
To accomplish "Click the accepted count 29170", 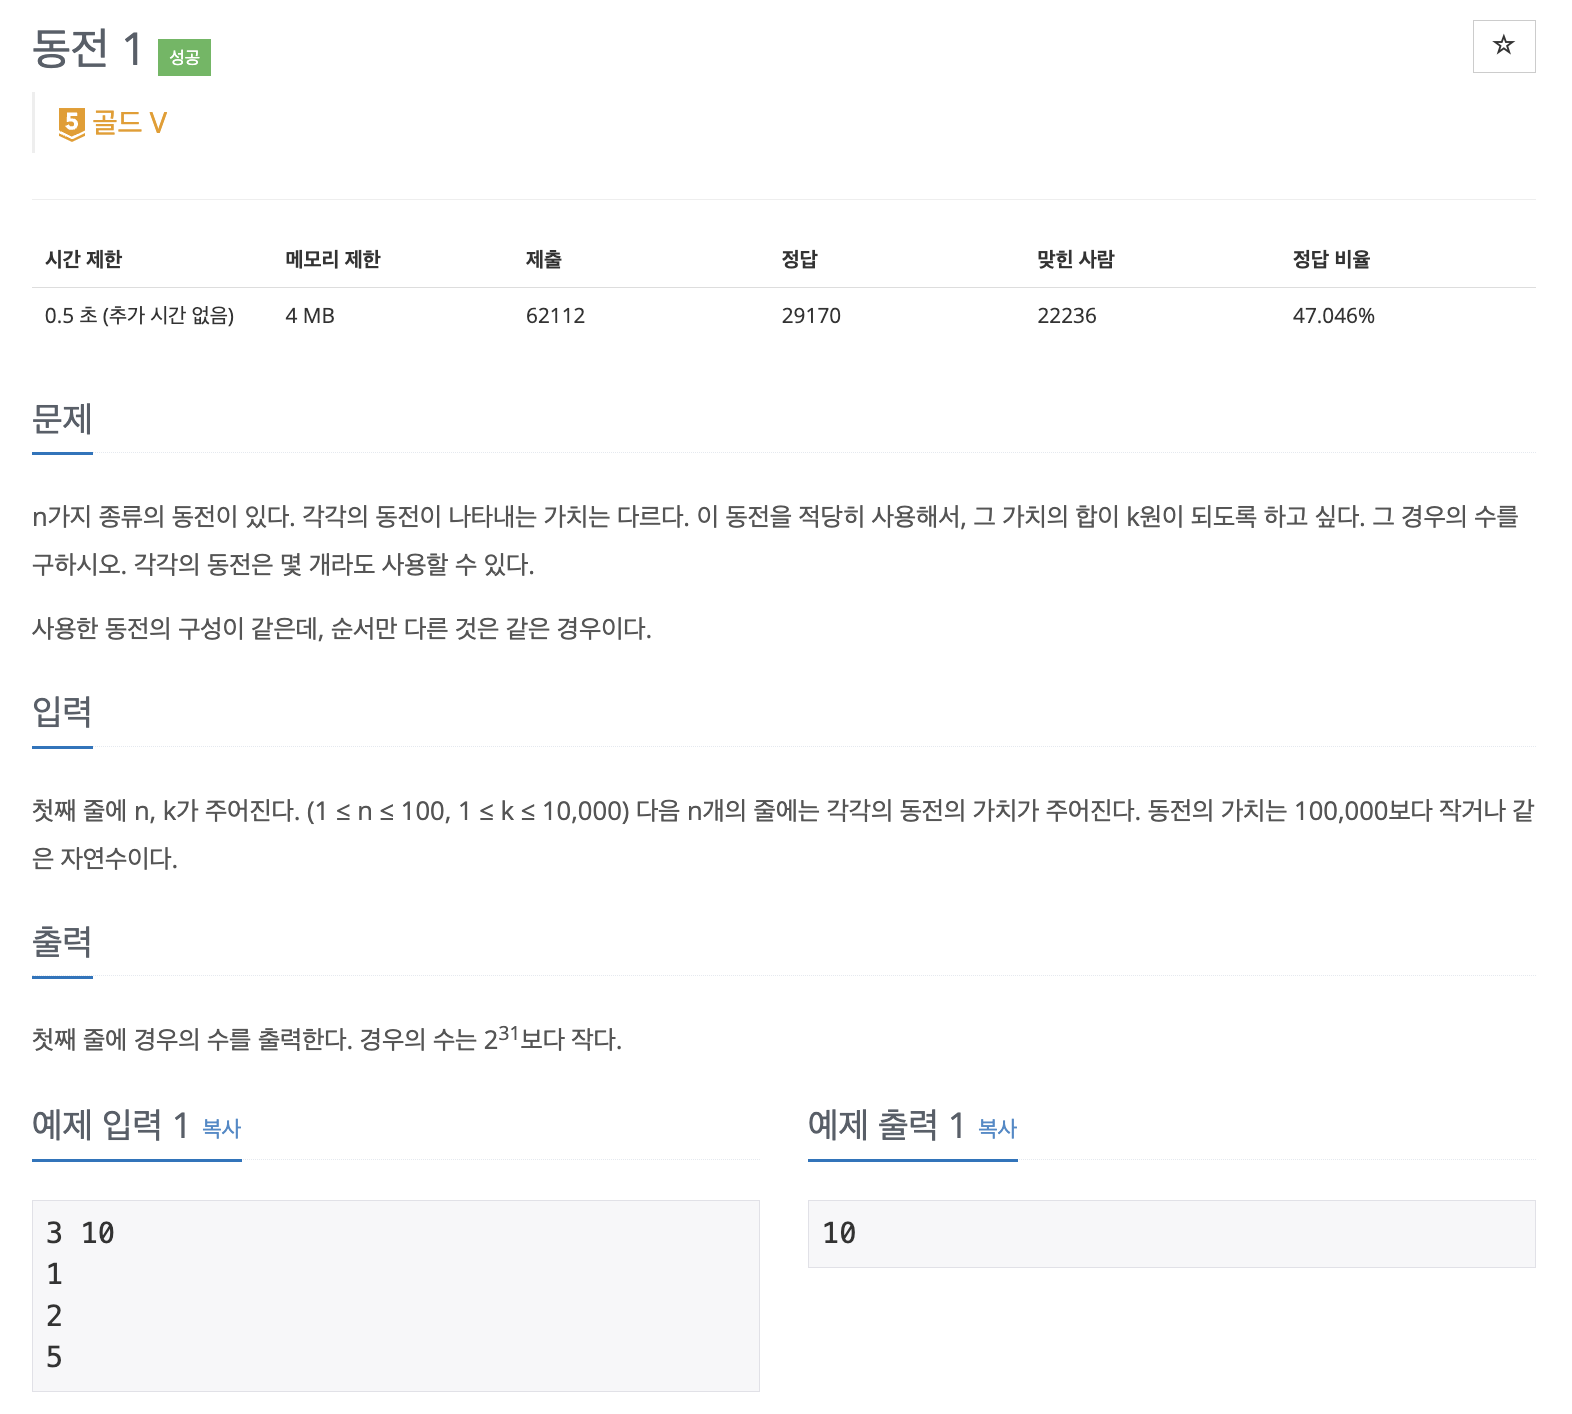I will tap(810, 316).
